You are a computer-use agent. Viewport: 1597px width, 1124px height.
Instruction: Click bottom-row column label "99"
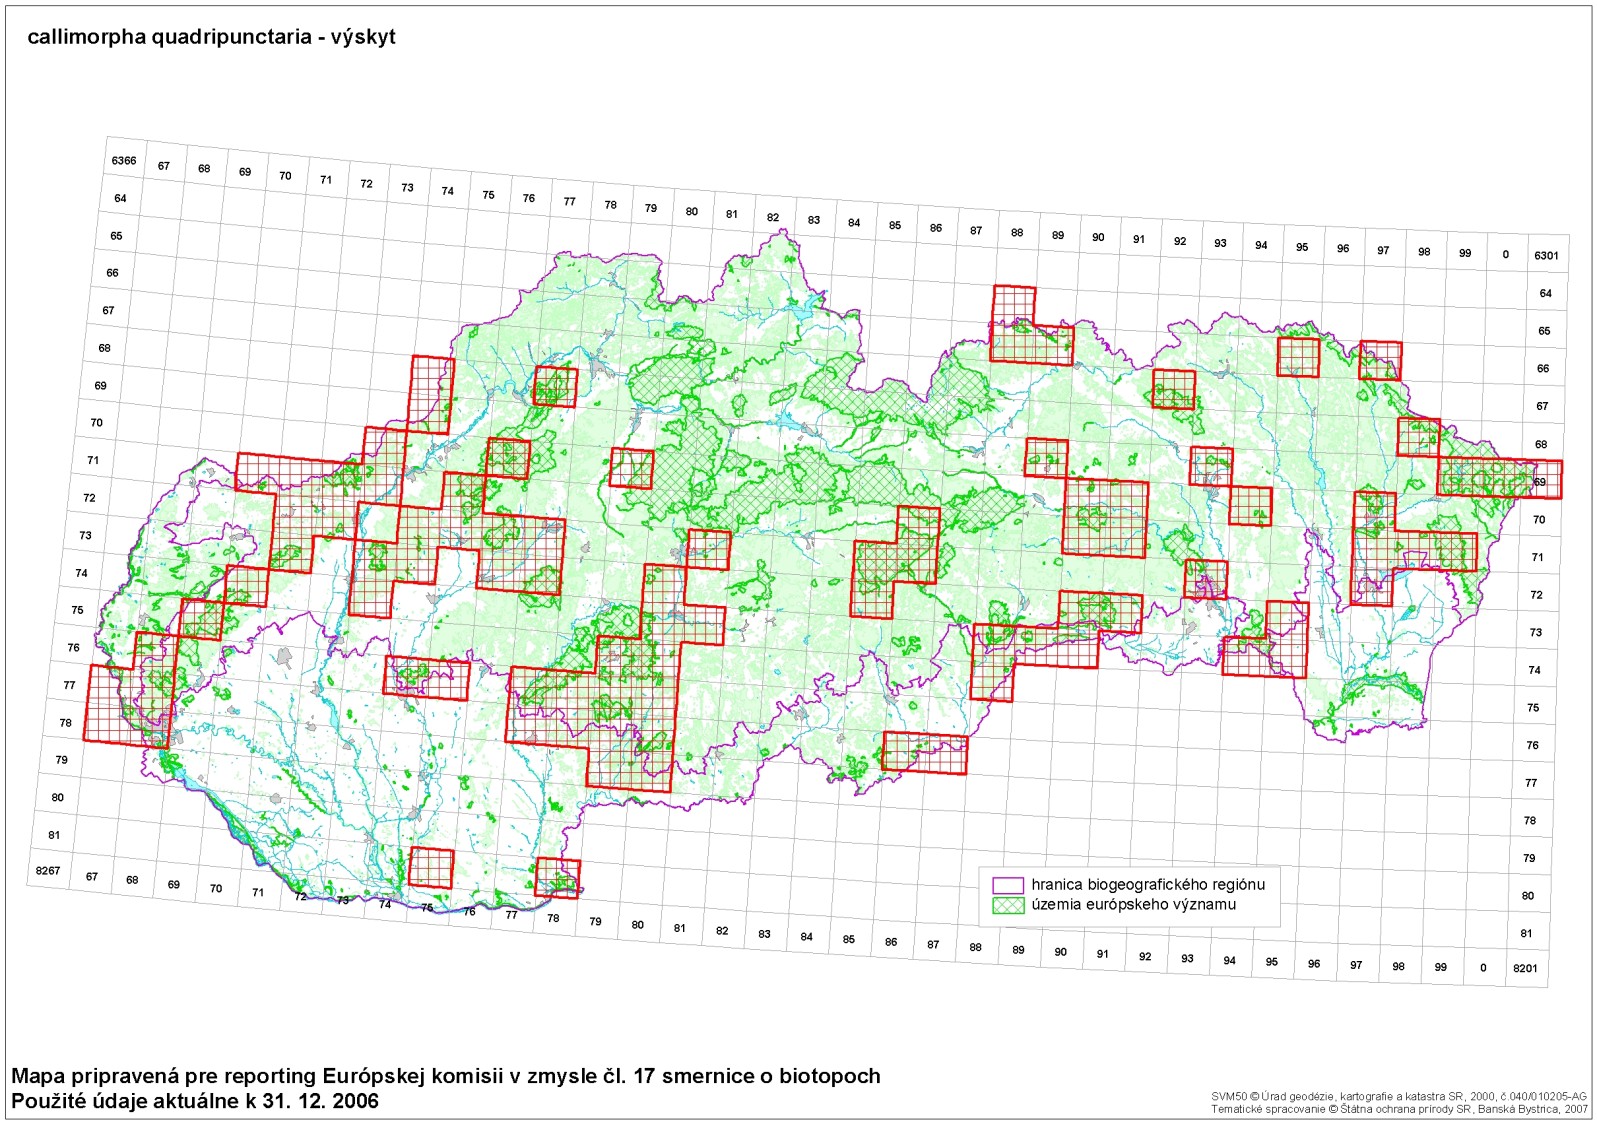pos(1440,967)
